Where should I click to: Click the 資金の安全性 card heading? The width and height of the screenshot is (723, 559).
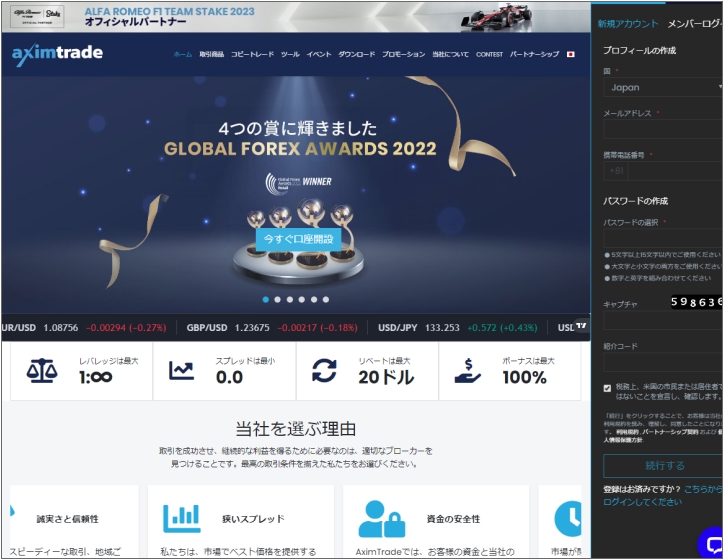coord(453,519)
